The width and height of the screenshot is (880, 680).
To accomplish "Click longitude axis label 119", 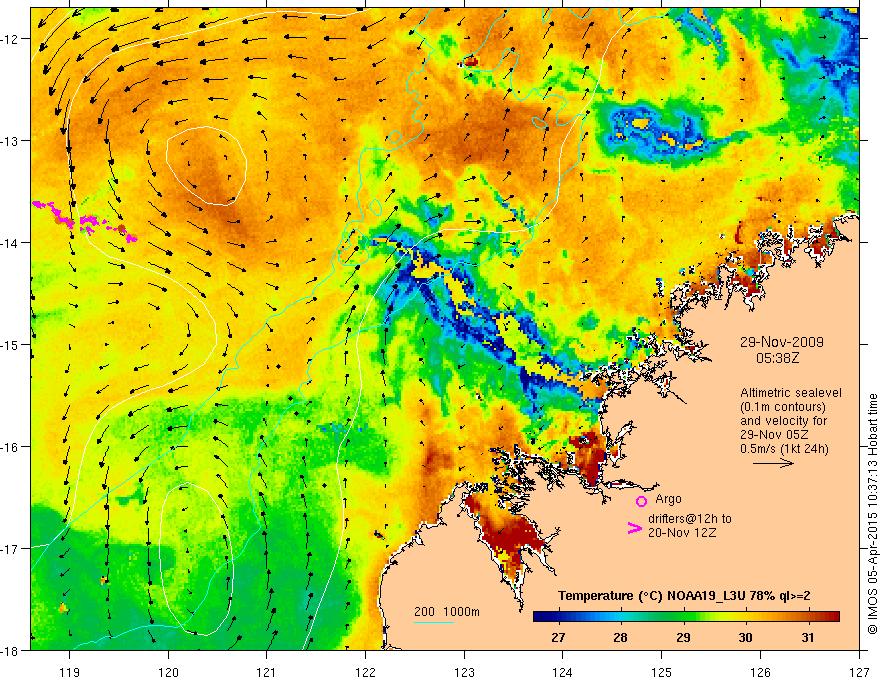I will click(x=70, y=672).
